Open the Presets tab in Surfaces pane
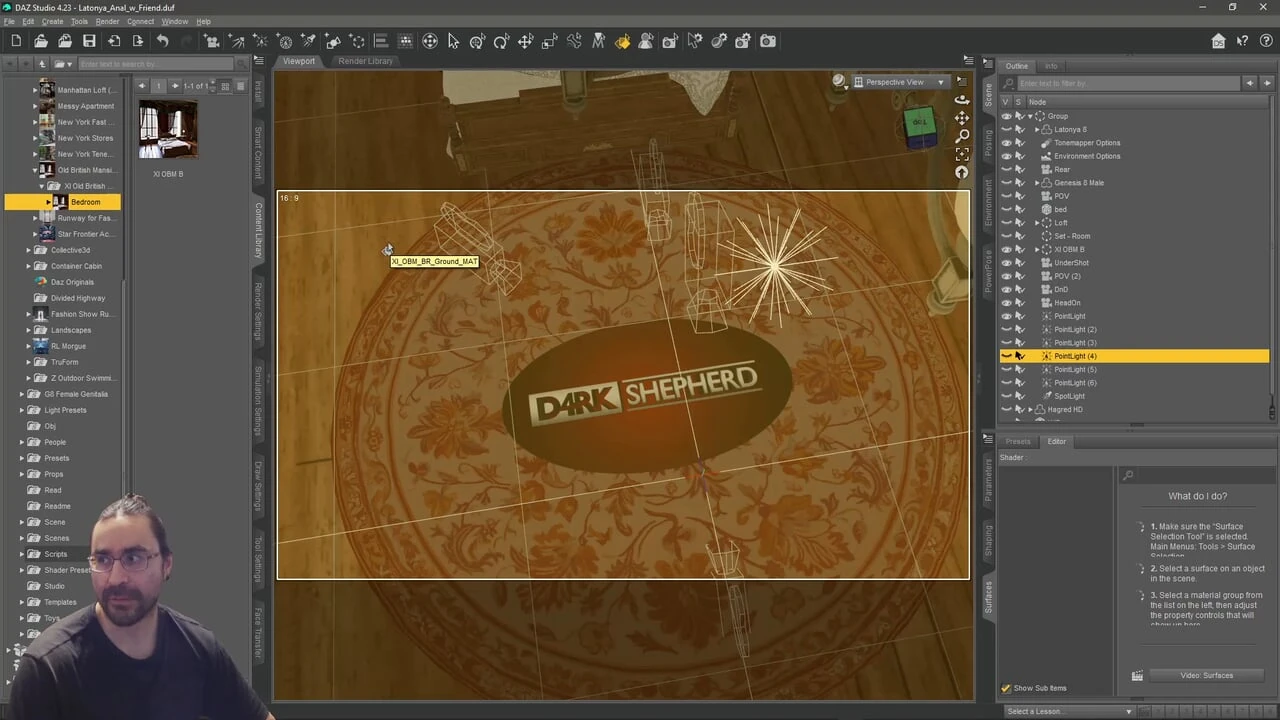Image resolution: width=1280 pixels, height=720 pixels. coord(1017,441)
